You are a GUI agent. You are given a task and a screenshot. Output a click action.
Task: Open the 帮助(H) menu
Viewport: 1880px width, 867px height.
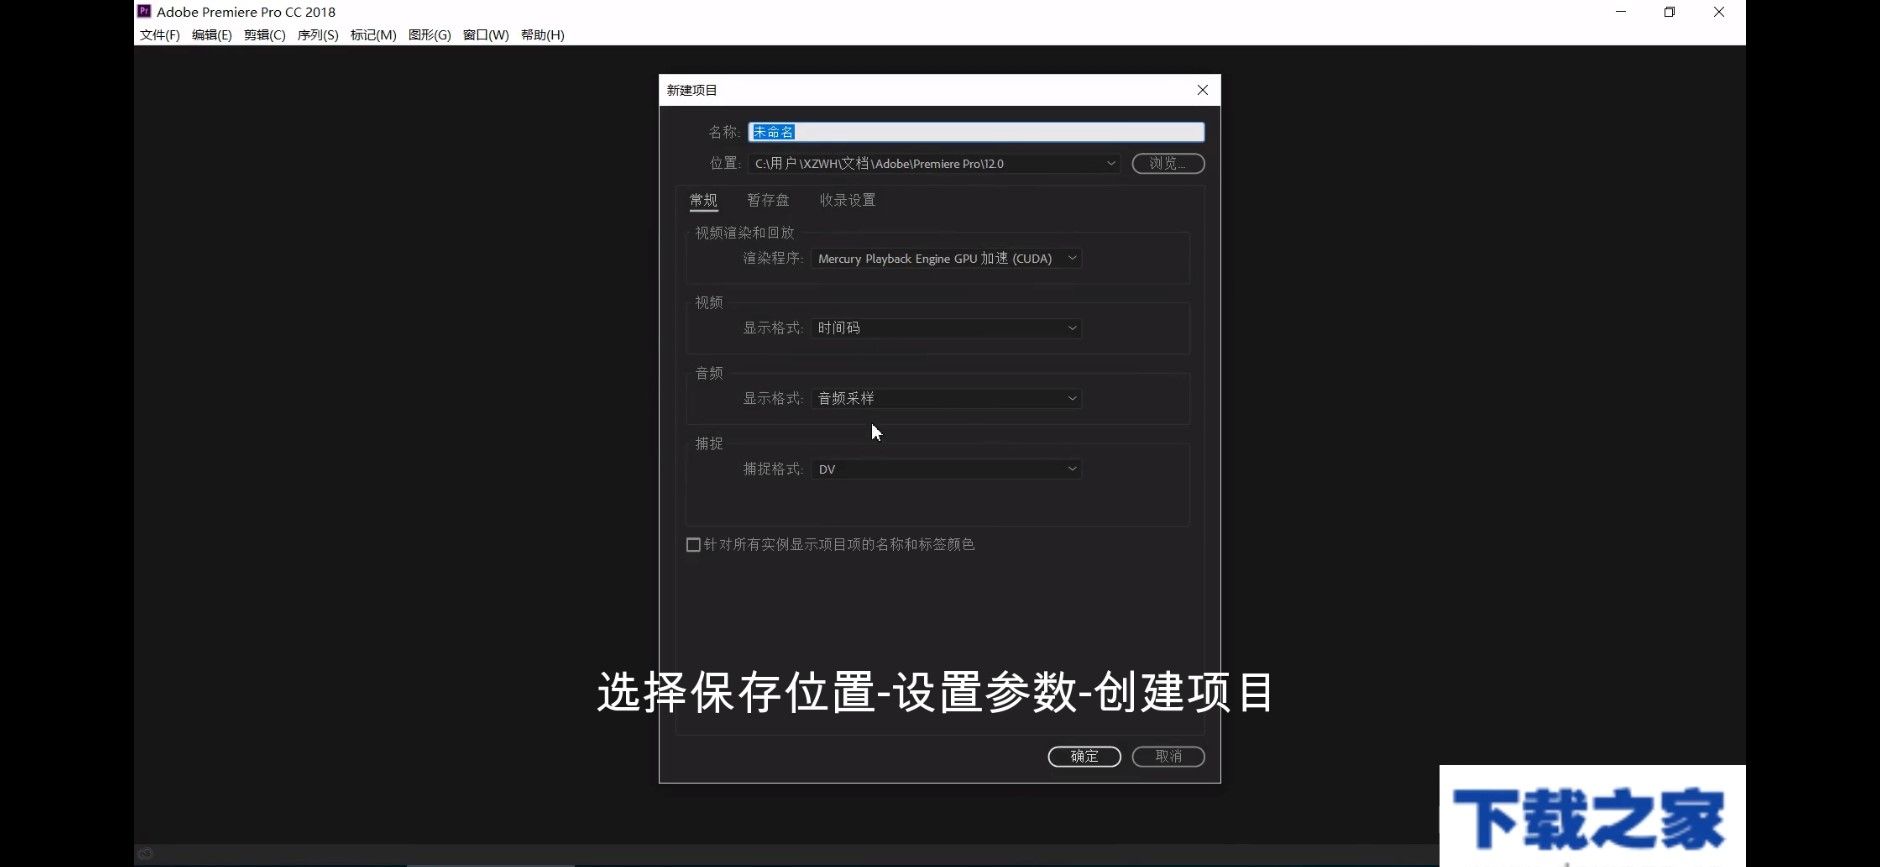(542, 35)
